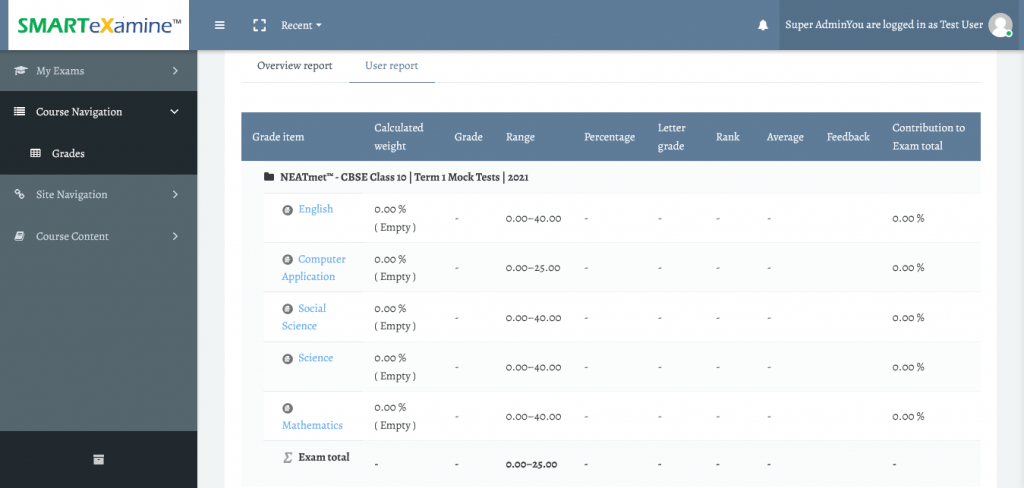This screenshot has width=1024, height=488.
Task: Click the Contribution to Exam total header
Action: pyautogui.click(x=929, y=137)
